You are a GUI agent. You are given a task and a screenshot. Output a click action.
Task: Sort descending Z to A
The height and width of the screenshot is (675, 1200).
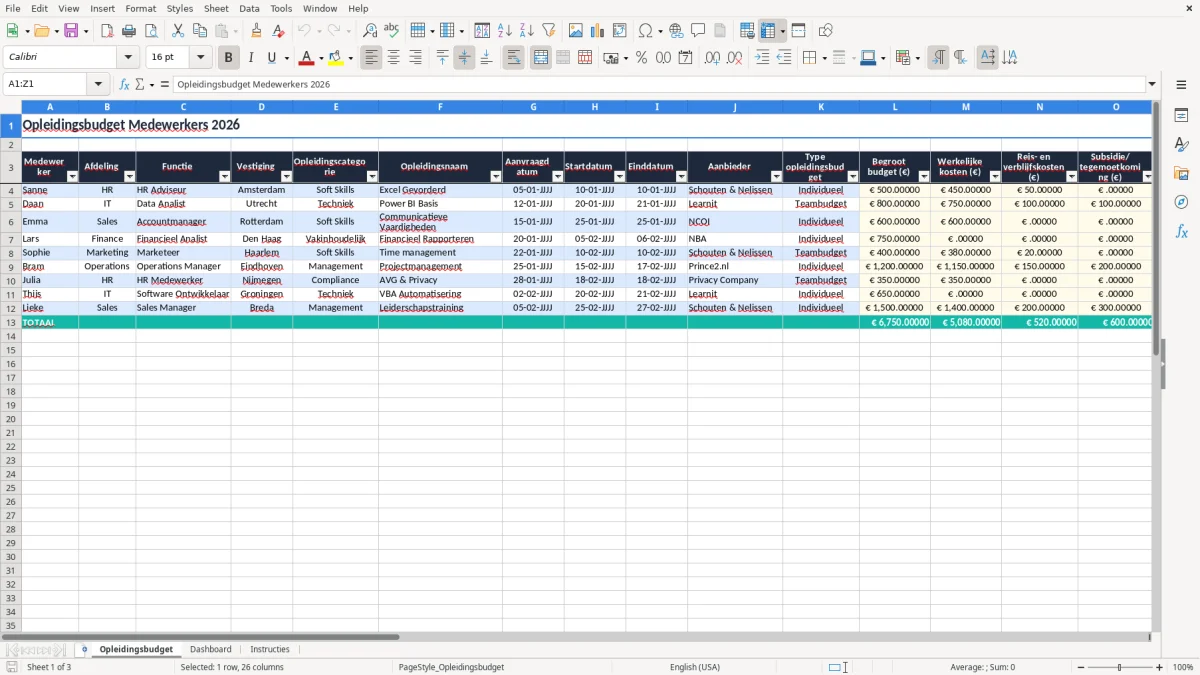[527, 31]
